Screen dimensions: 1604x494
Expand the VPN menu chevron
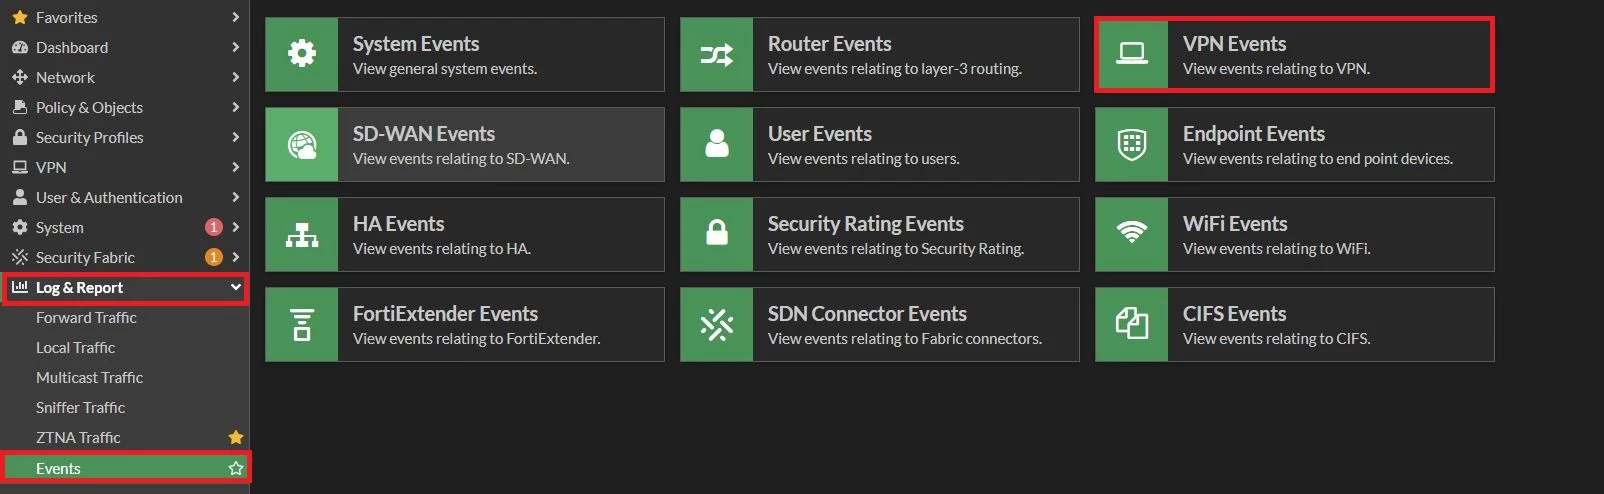(235, 167)
